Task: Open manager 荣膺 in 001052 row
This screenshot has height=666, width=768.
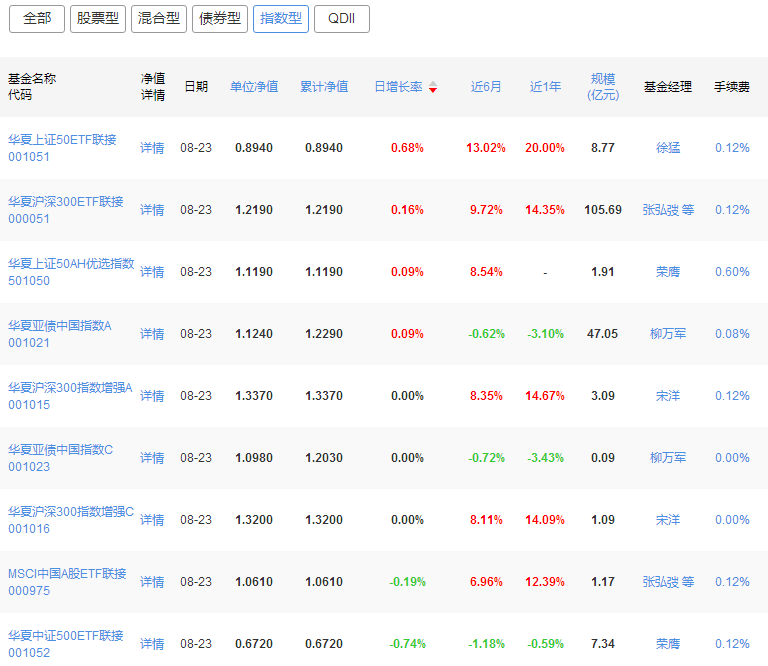Action: (668, 643)
